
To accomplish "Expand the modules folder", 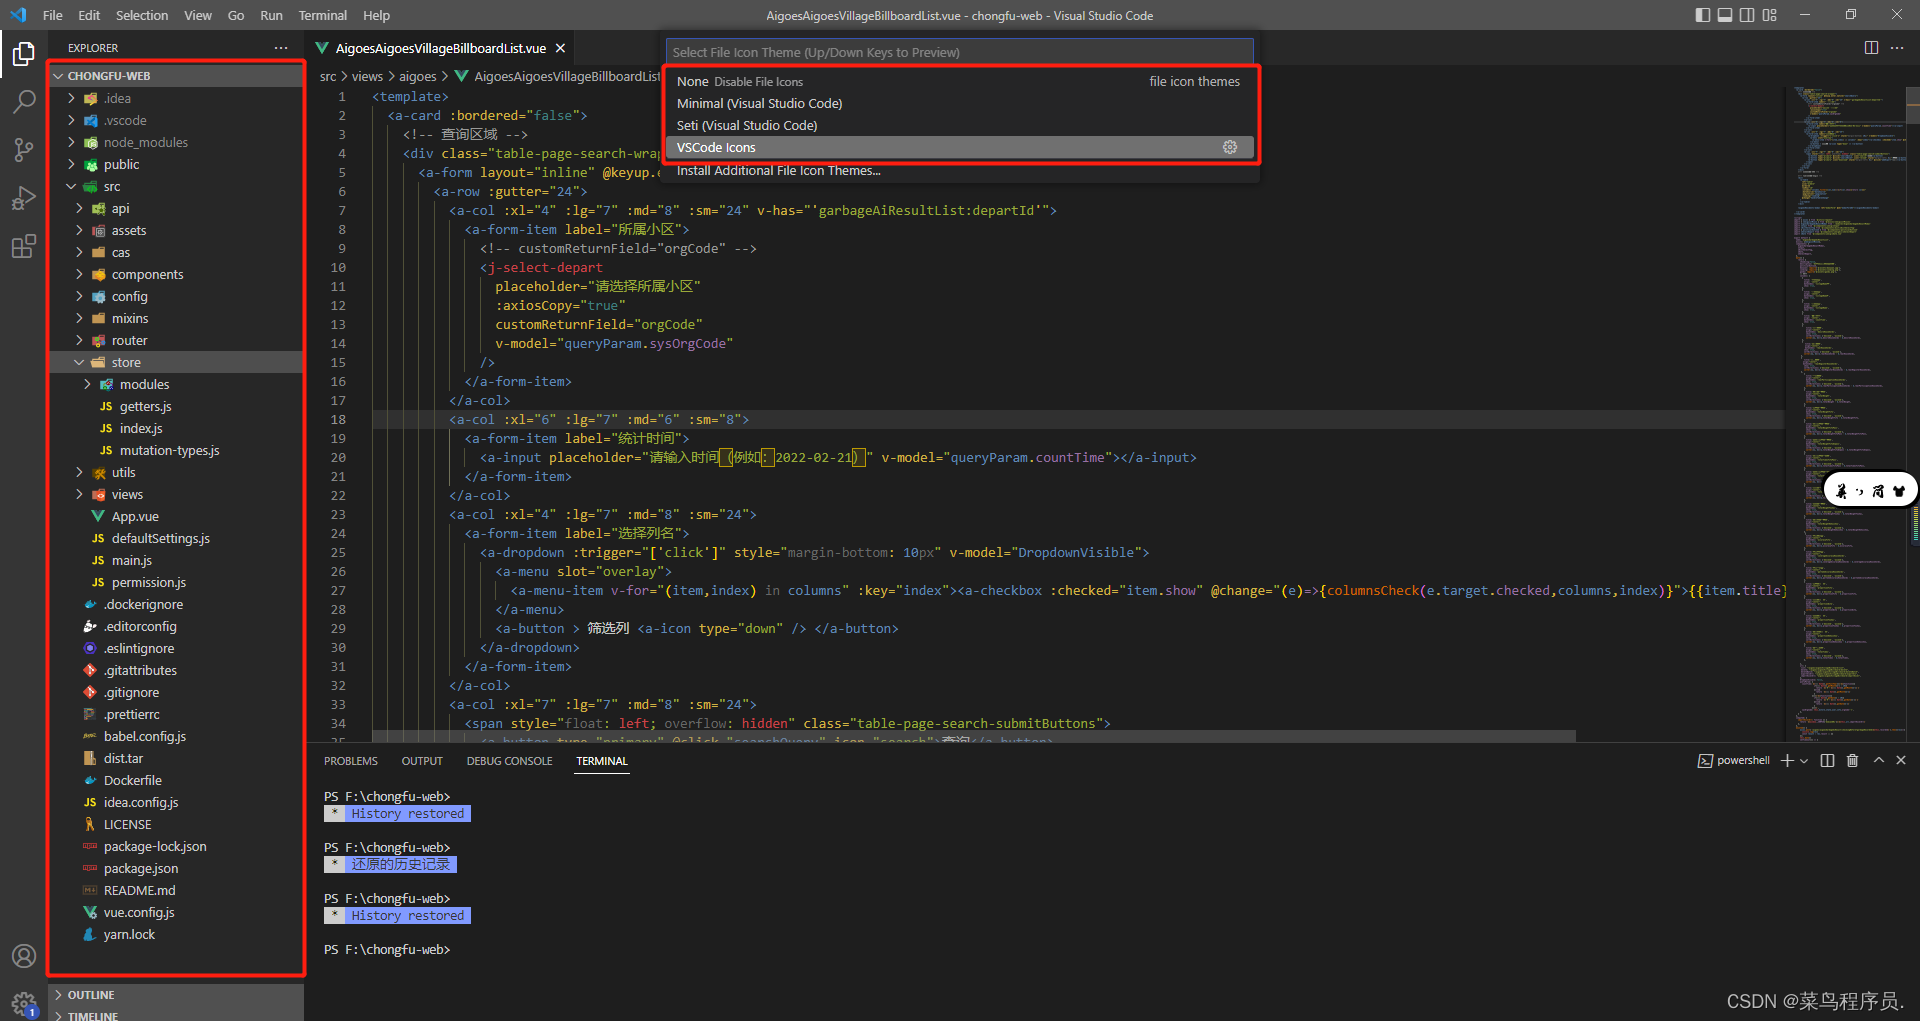I will (x=177, y=384).
